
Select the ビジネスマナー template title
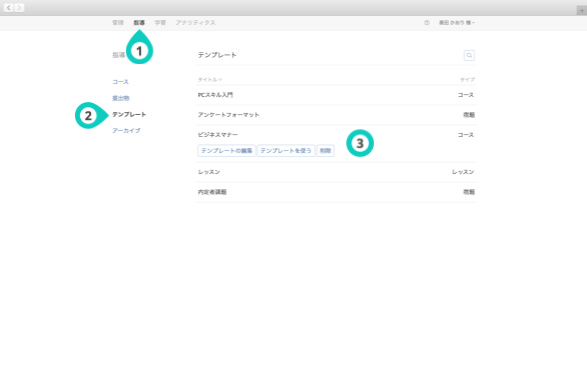click(218, 135)
